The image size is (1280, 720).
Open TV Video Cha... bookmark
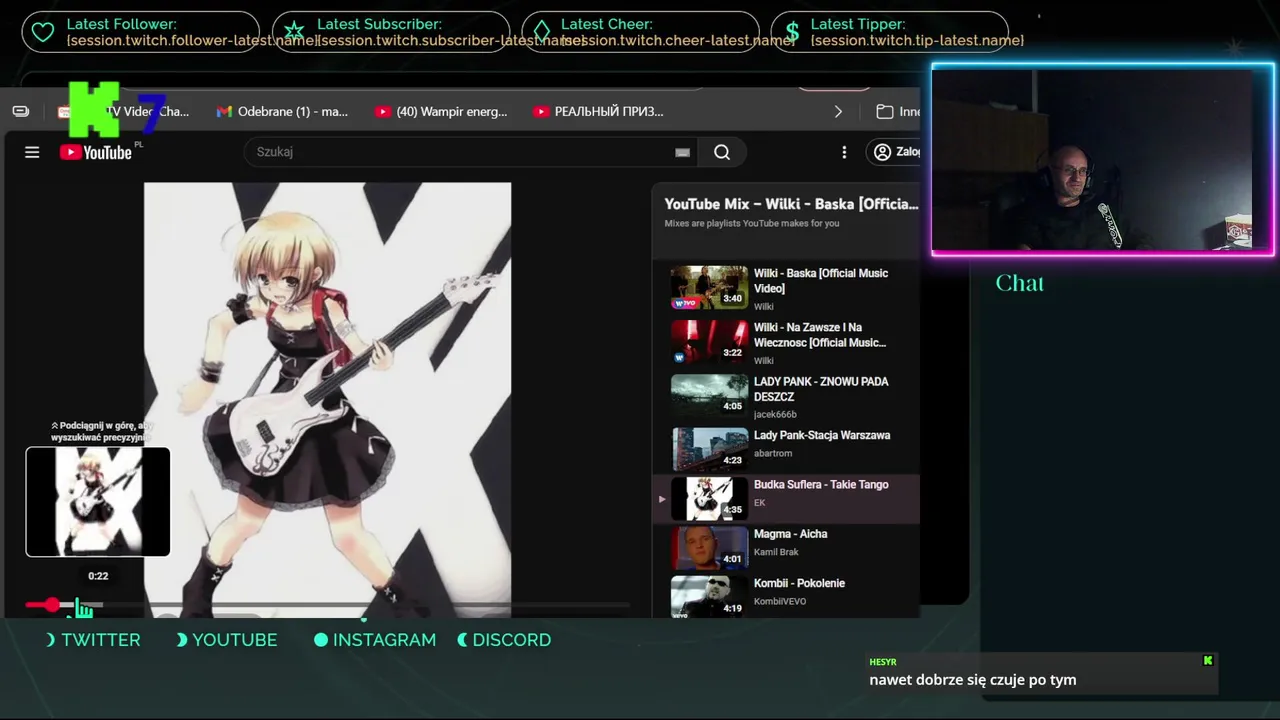coord(124,112)
